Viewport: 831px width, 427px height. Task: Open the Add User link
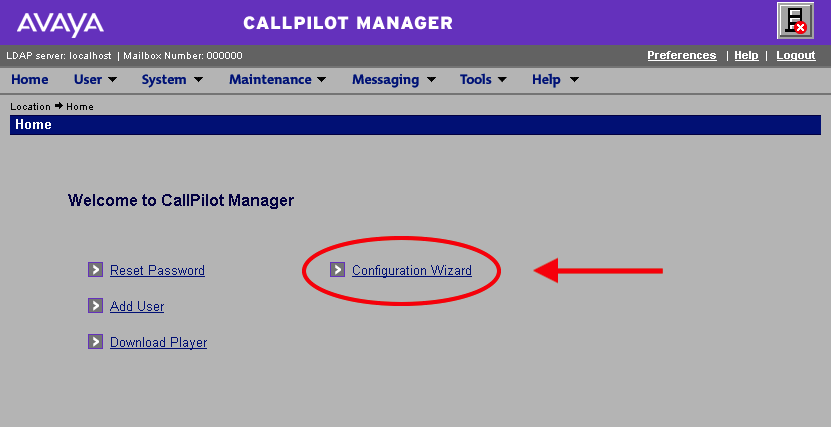click(x=137, y=306)
